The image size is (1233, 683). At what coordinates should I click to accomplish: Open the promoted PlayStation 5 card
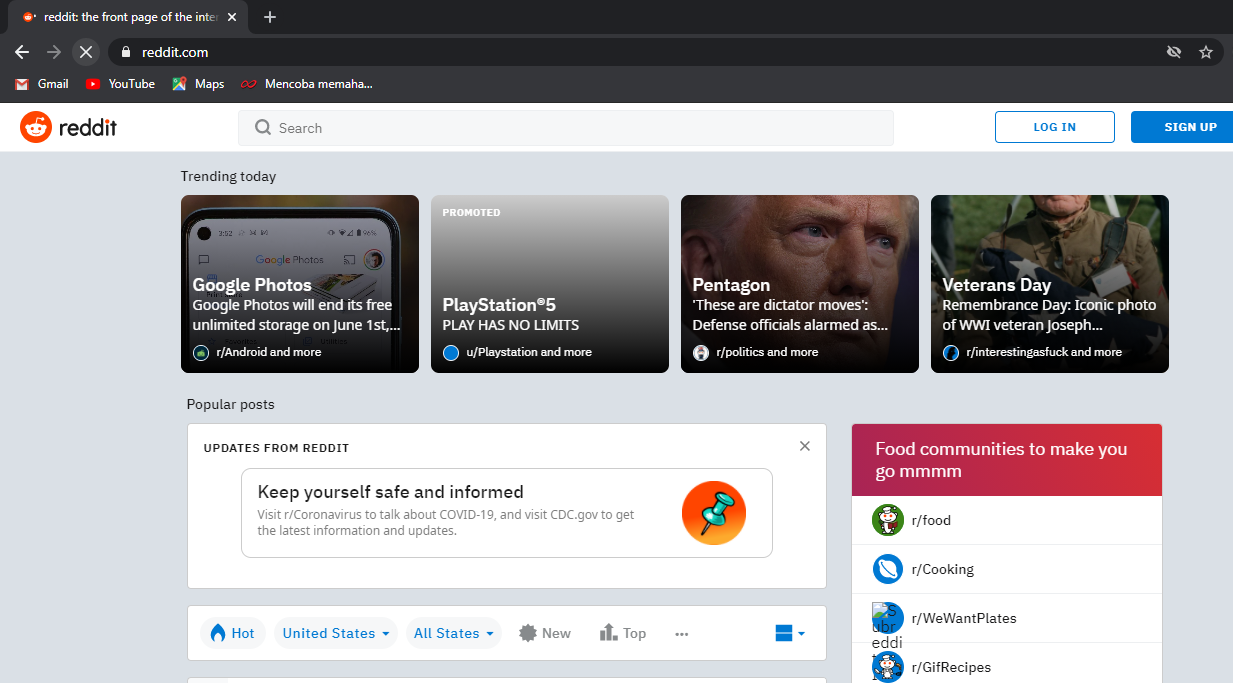(x=550, y=284)
